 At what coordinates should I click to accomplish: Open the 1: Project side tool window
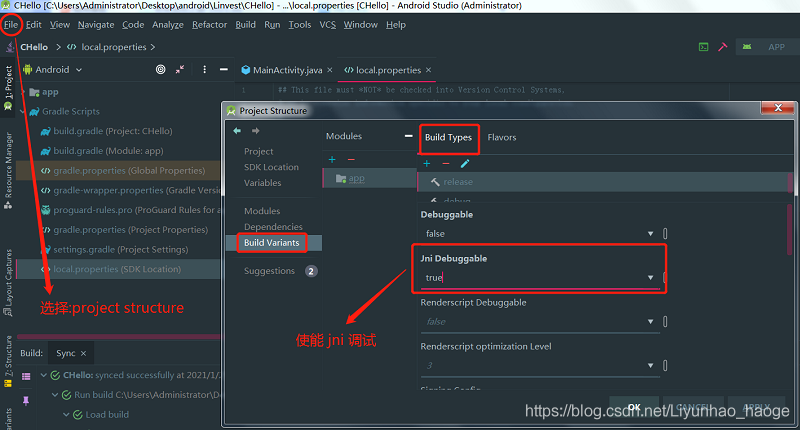8,88
